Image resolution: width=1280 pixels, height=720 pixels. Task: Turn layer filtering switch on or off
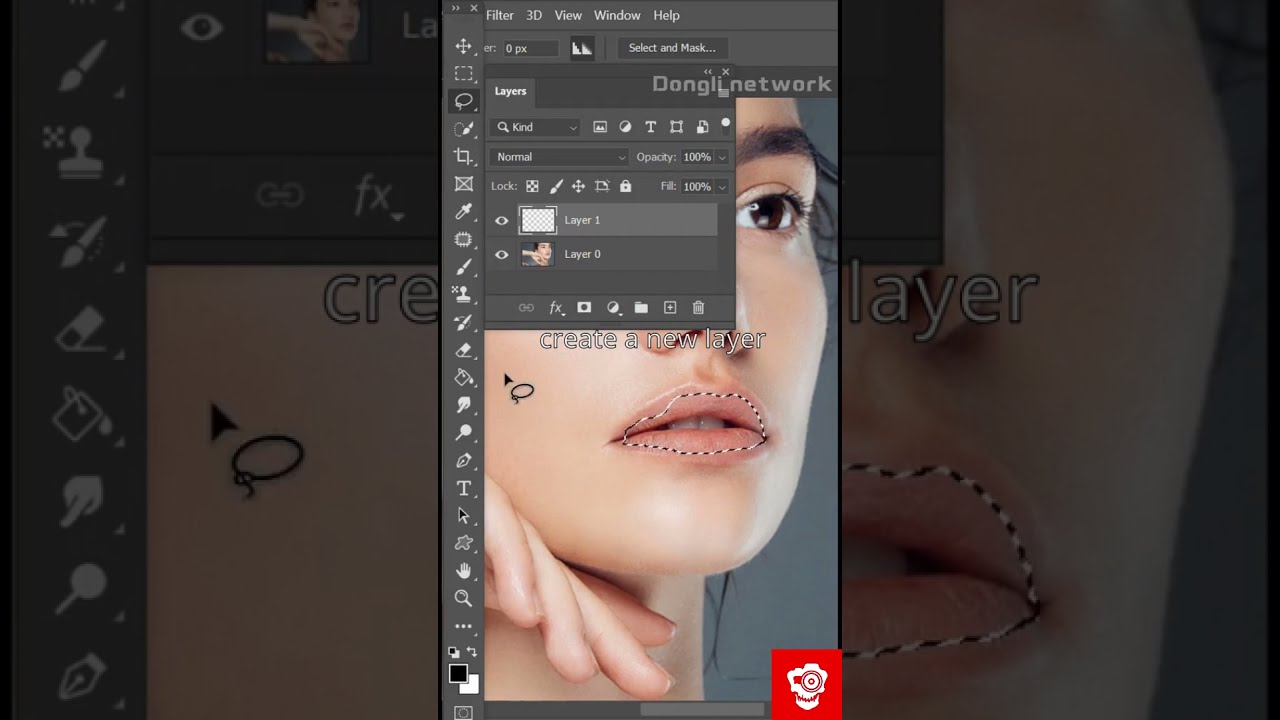[725, 126]
